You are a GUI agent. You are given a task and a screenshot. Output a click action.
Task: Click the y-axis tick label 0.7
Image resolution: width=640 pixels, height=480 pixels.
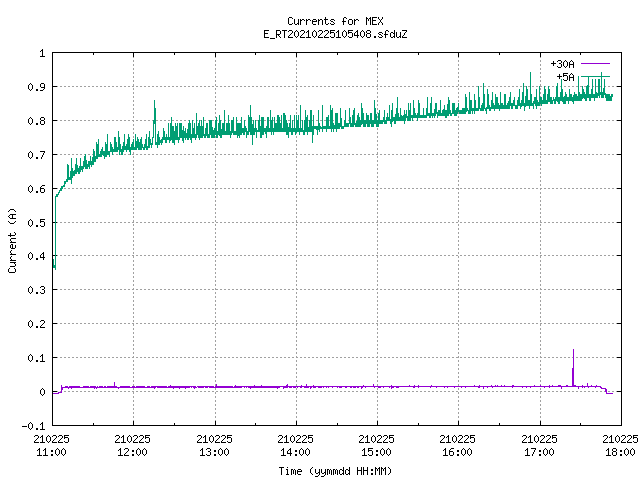(36, 155)
